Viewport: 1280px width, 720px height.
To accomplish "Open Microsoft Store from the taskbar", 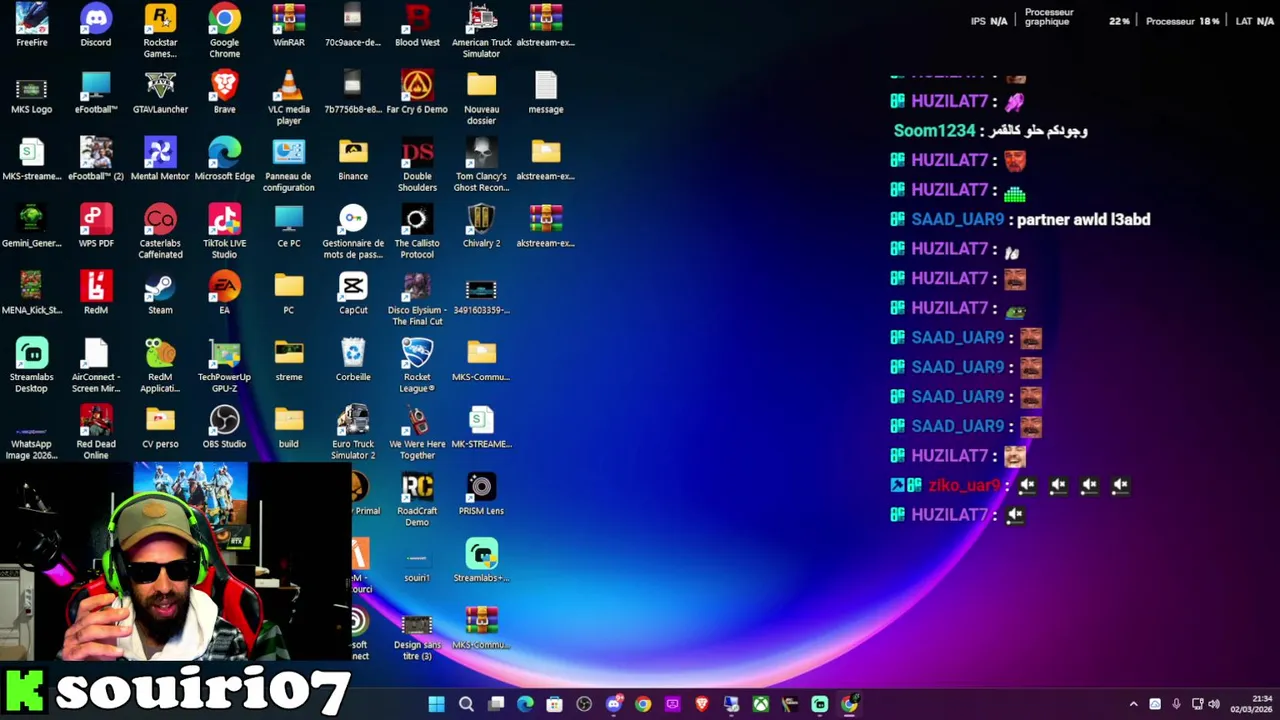I will tap(555, 704).
